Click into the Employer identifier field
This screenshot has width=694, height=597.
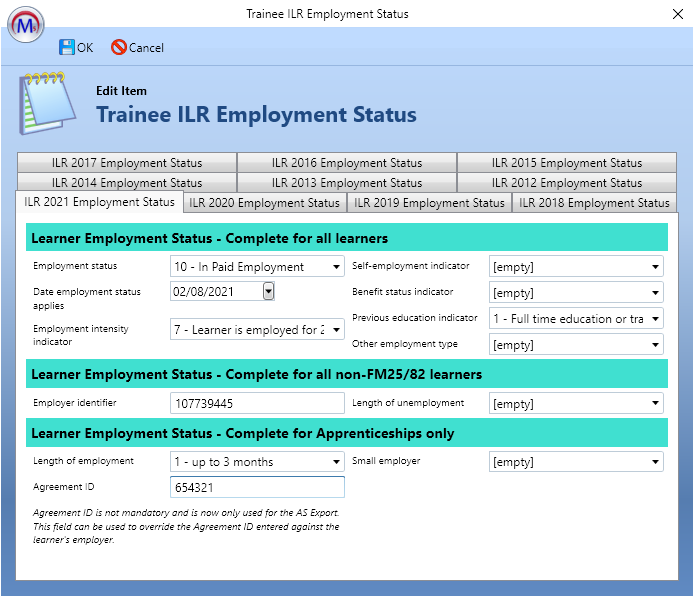pos(257,404)
